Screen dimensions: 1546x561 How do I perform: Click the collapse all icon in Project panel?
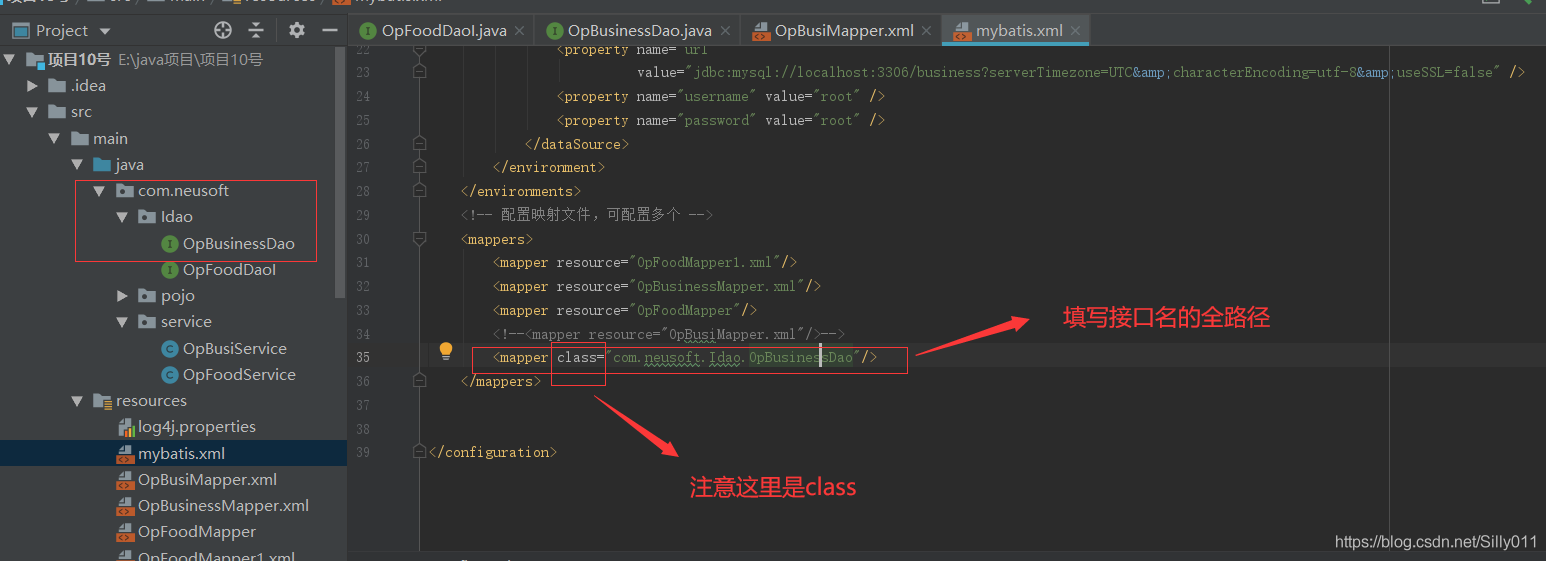257,30
